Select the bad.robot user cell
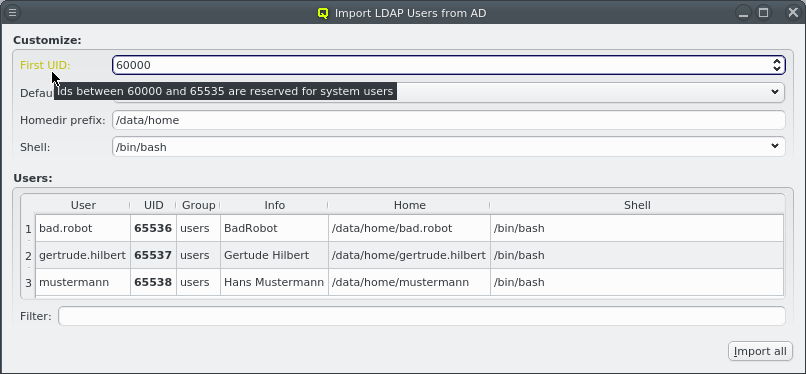The image size is (806, 374). [83, 228]
